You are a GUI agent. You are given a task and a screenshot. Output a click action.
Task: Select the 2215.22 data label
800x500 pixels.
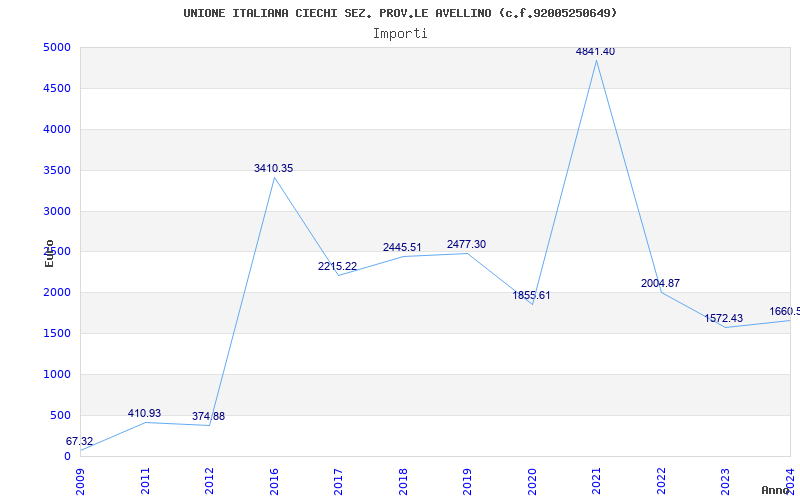[x=337, y=266]
